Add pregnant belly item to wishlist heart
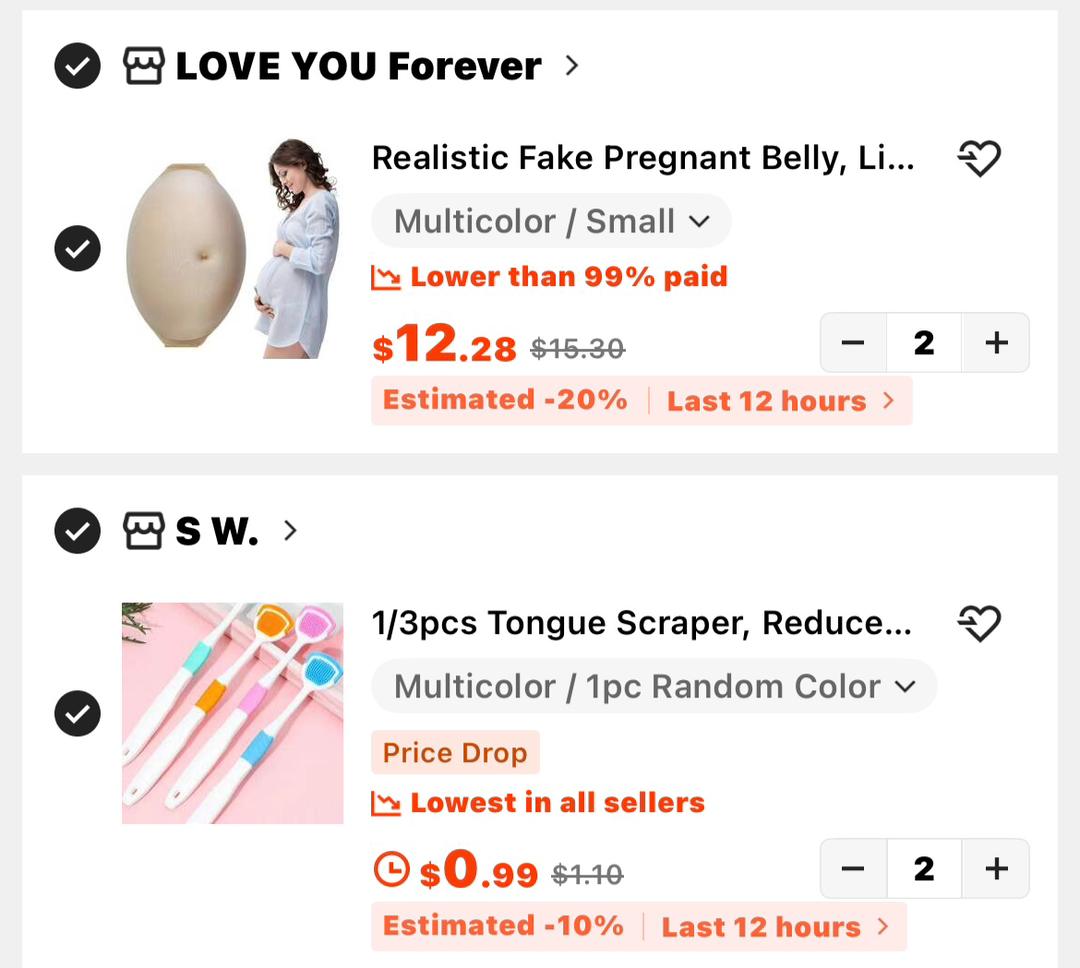The height and width of the screenshot is (968, 1080). 979,158
